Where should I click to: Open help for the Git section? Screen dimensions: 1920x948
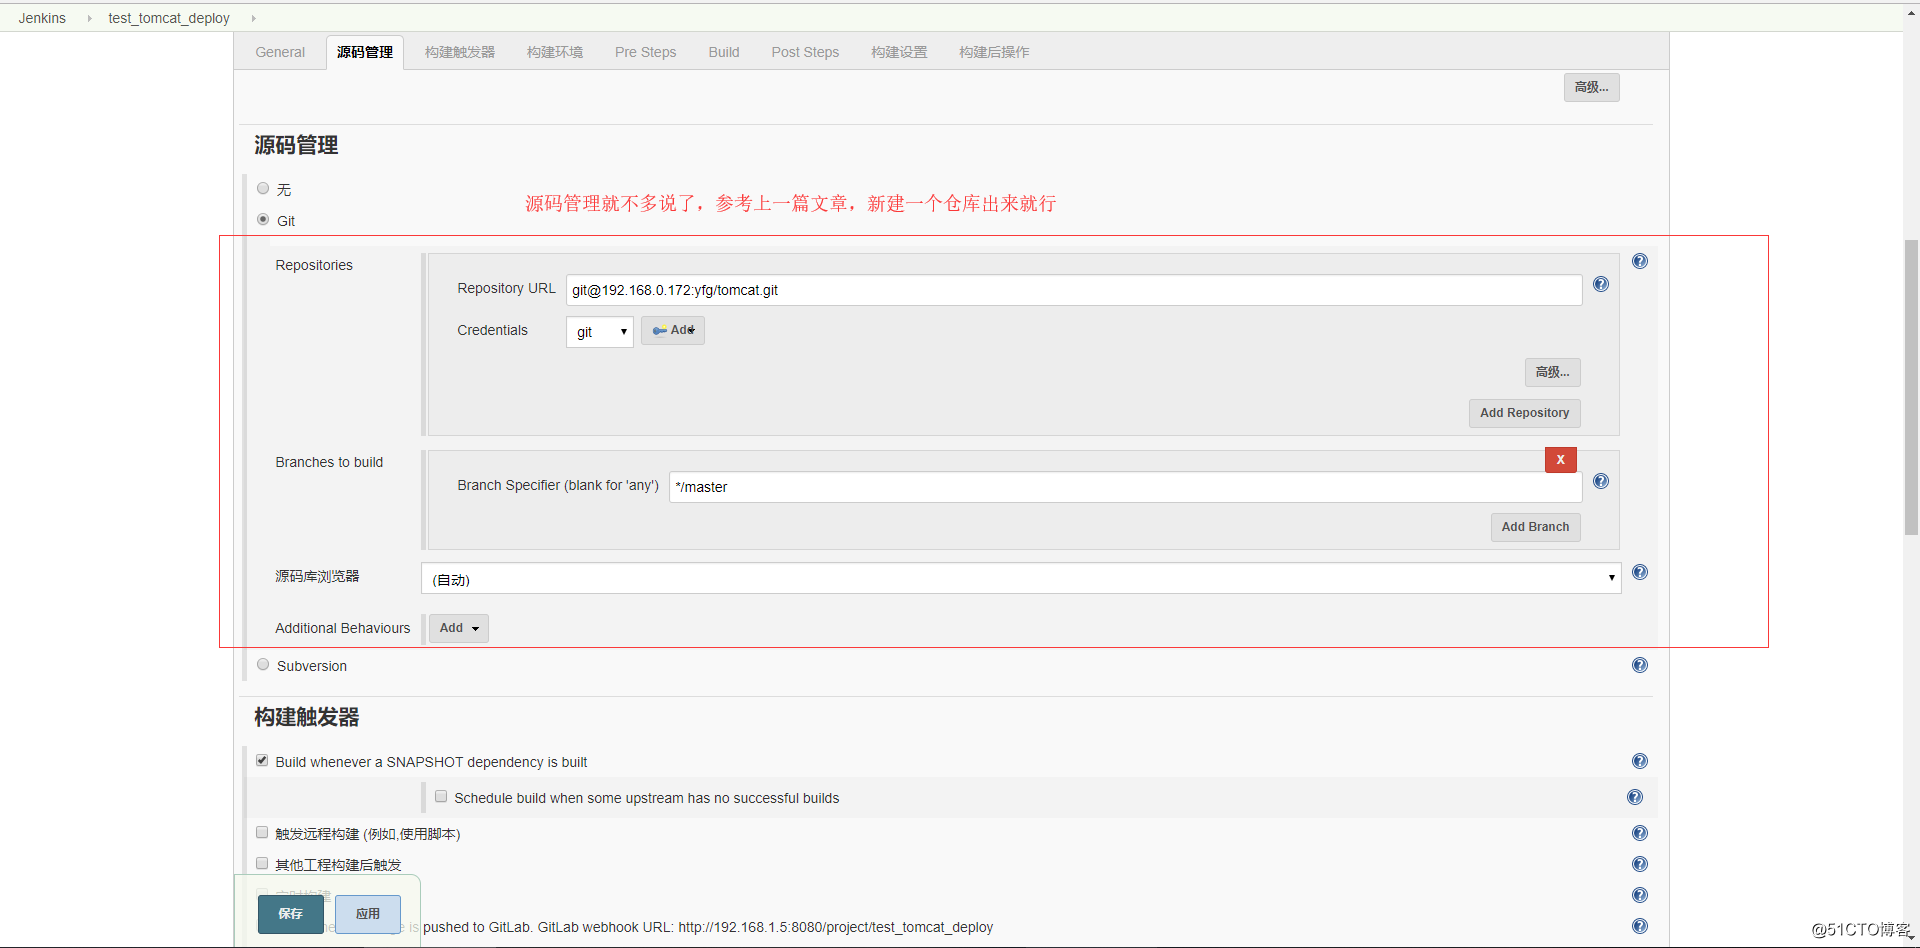tap(1640, 261)
